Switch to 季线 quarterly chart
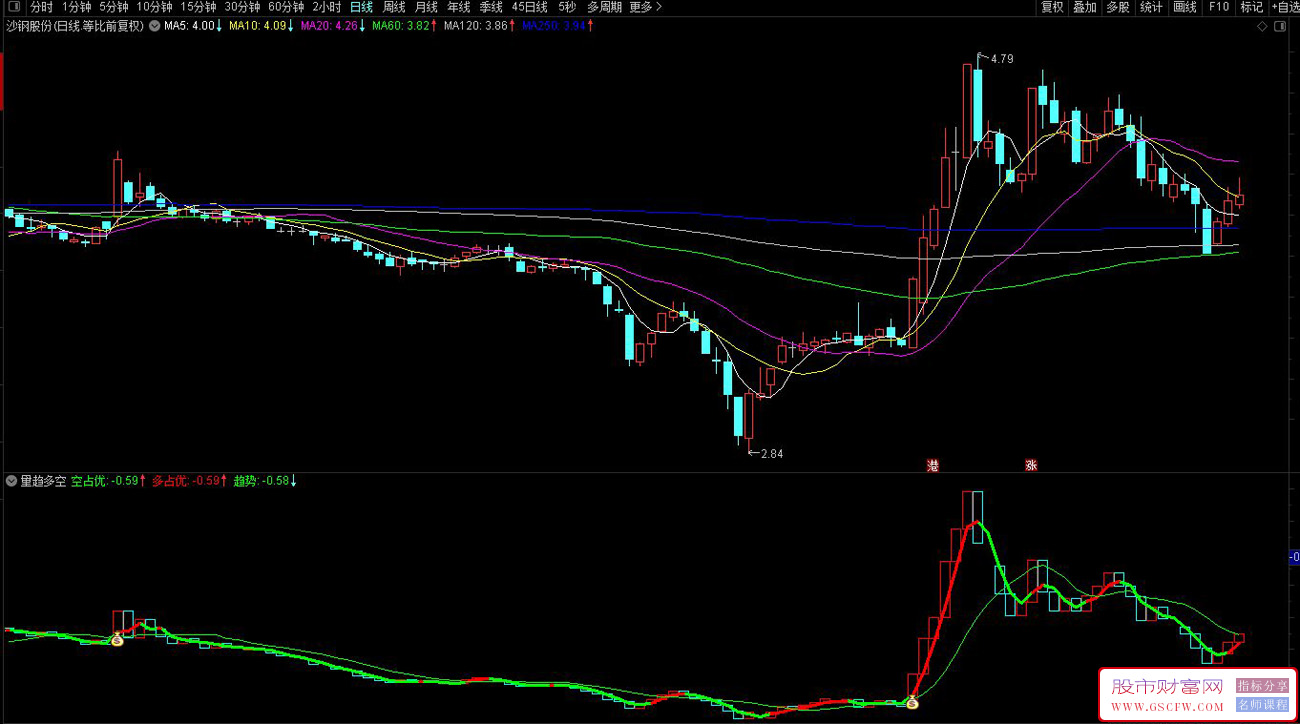The image size is (1300, 724). point(490,7)
